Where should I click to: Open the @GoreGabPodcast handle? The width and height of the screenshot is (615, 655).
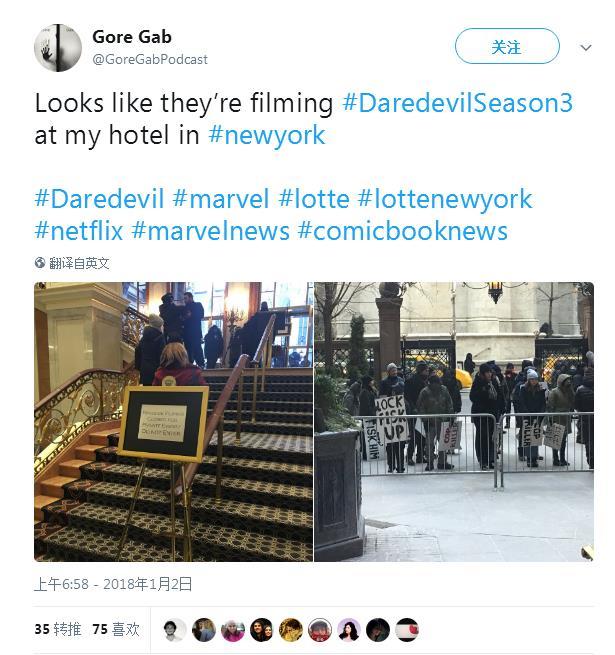click(x=150, y=59)
